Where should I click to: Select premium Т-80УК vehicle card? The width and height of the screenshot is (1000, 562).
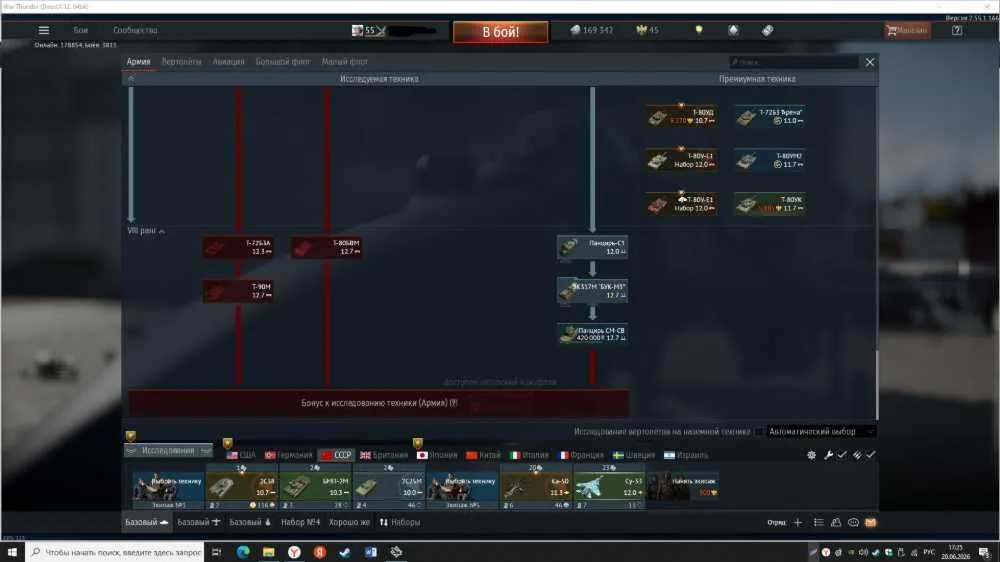tap(769, 204)
